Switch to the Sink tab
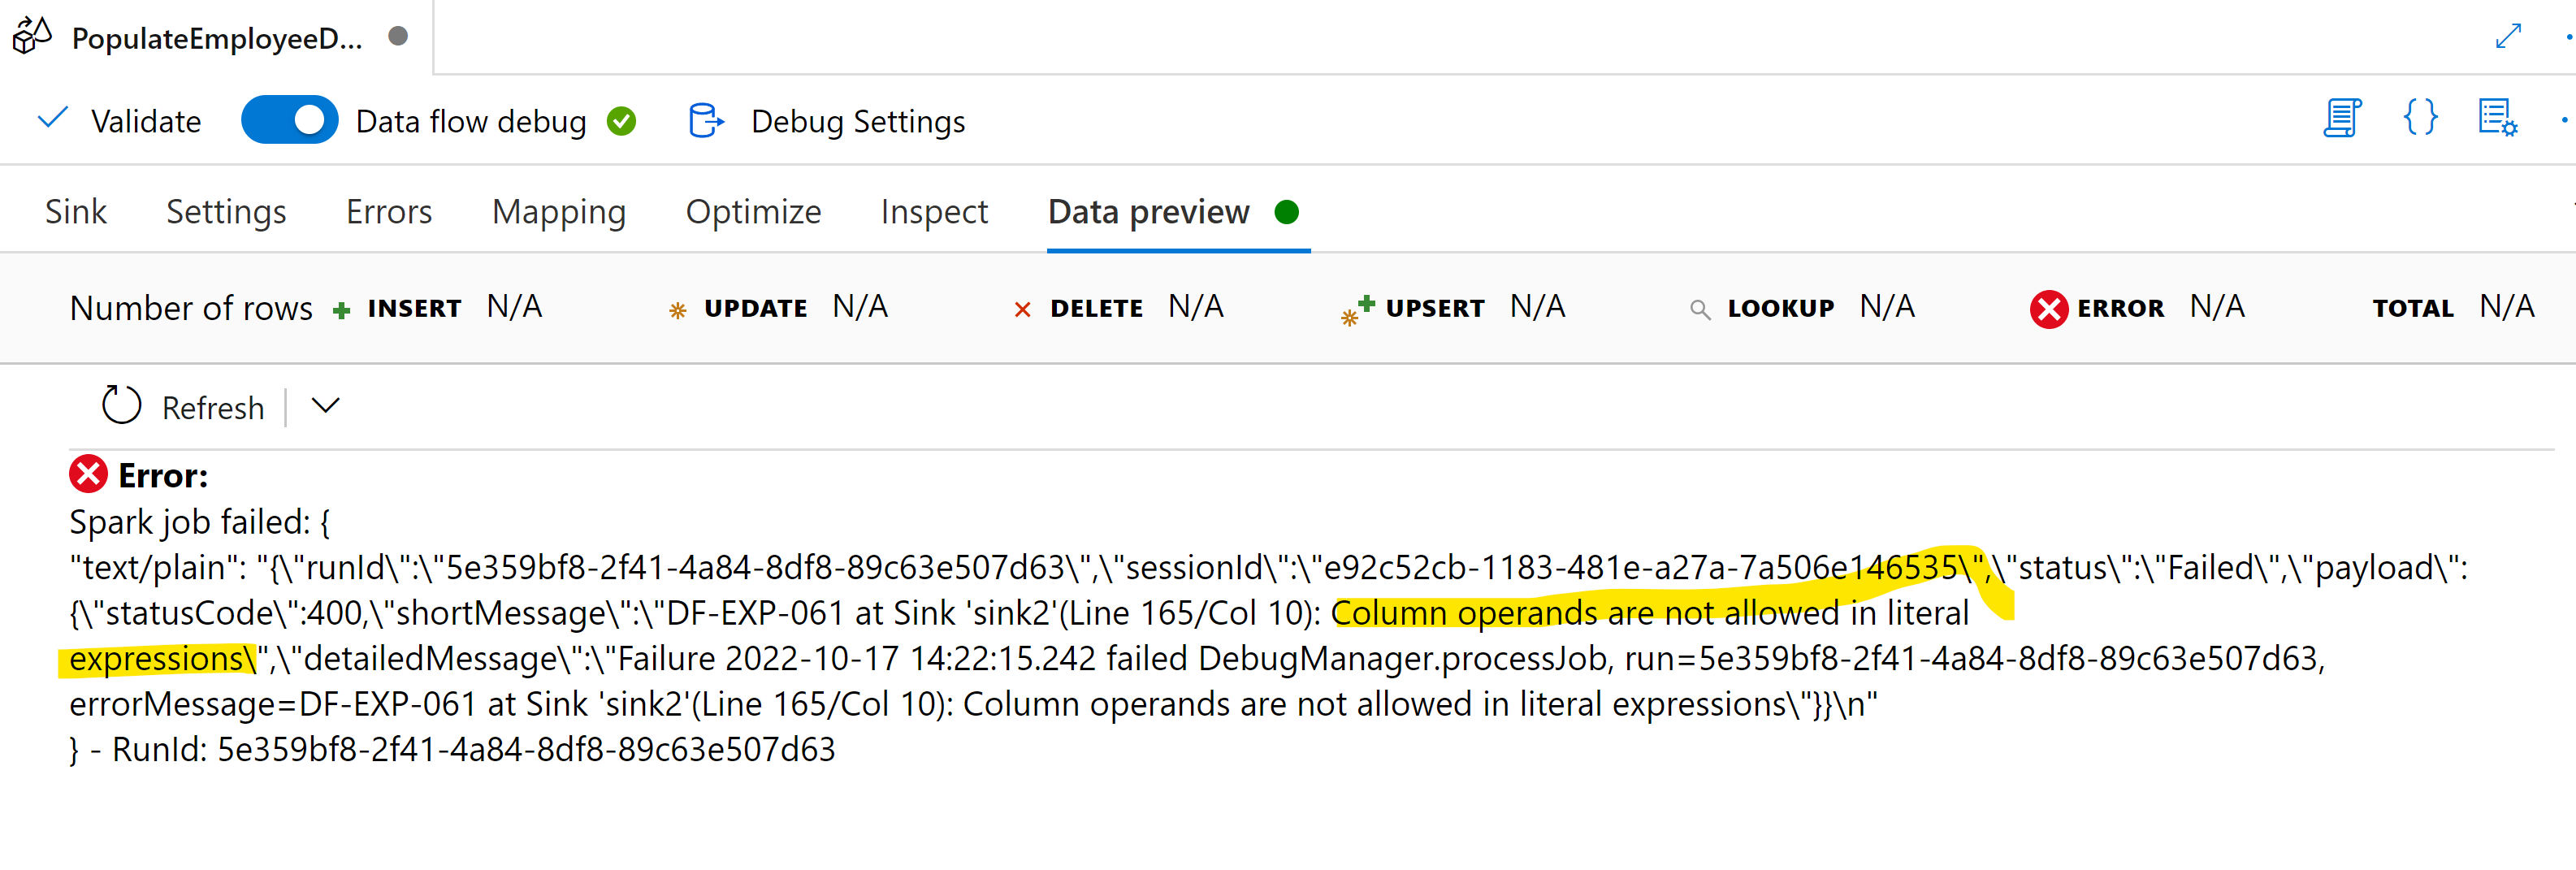 point(75,212)
